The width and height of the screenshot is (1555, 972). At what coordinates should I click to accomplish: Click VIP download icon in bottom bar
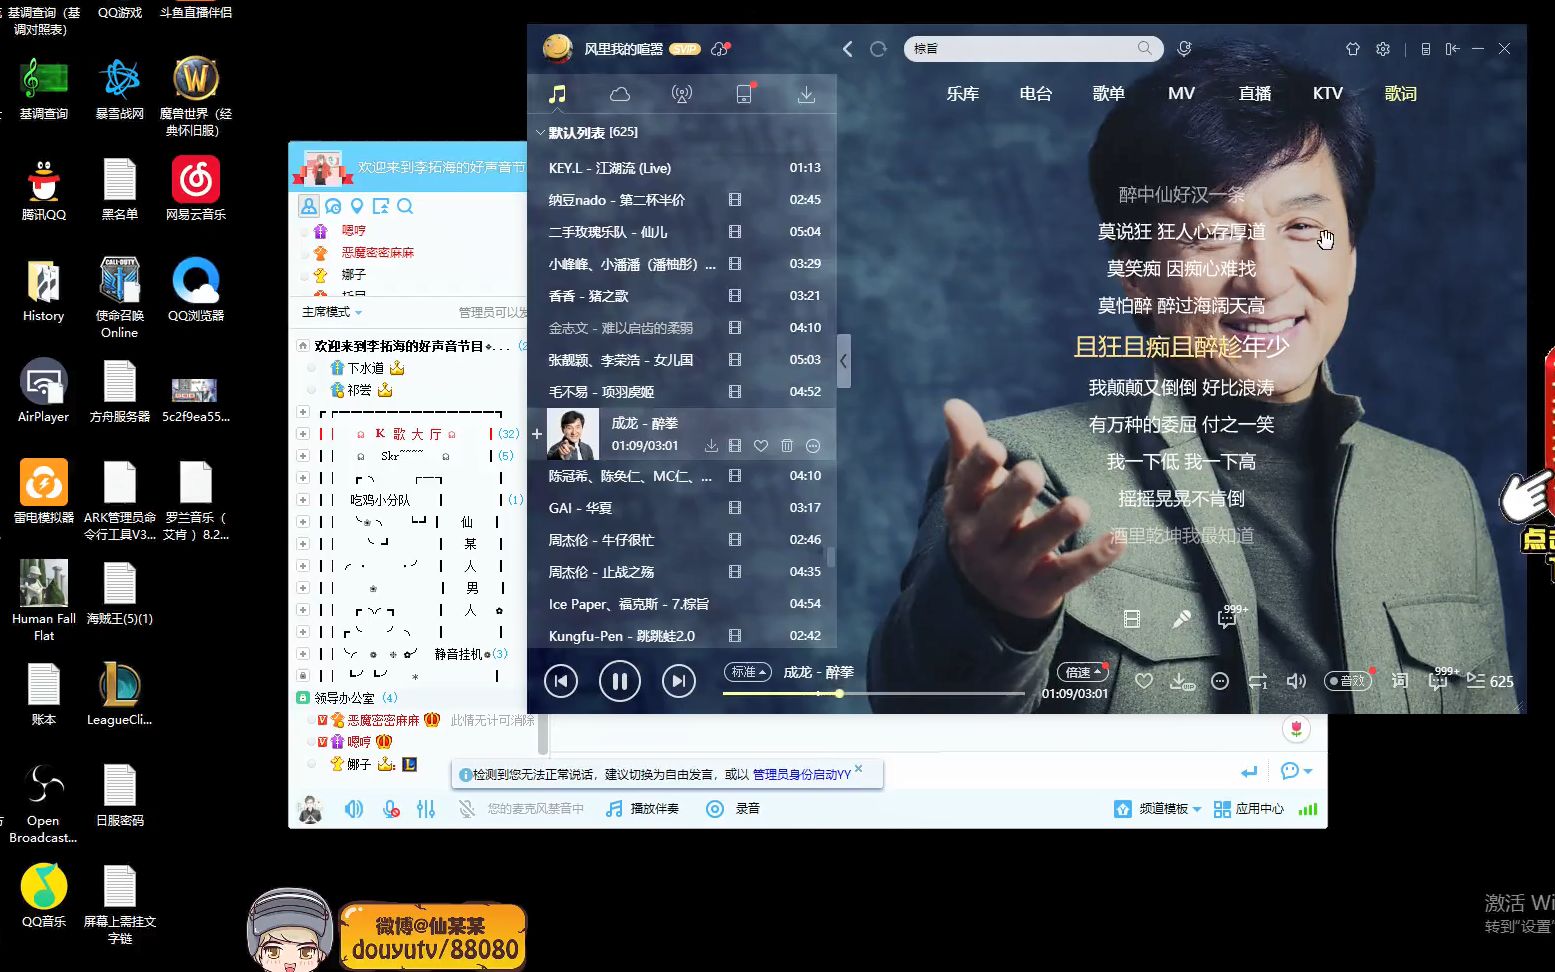pyautogui.click(x=1182, y=682)
